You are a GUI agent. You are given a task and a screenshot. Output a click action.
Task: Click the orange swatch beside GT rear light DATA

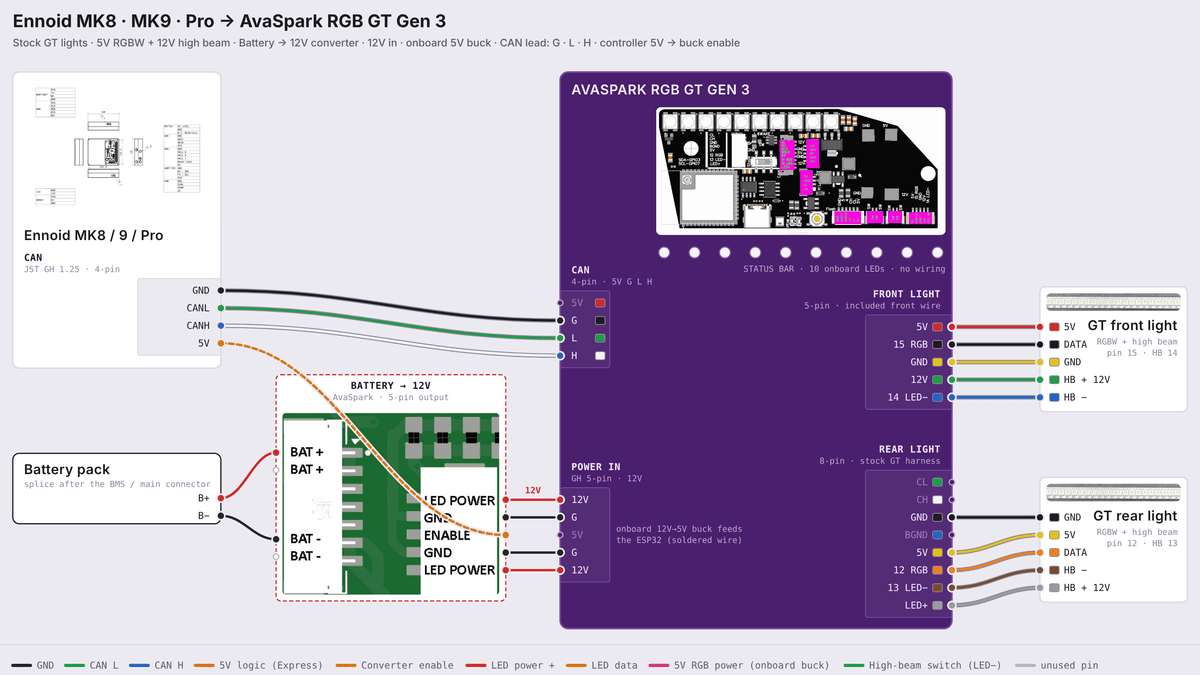click(1054, 552)
